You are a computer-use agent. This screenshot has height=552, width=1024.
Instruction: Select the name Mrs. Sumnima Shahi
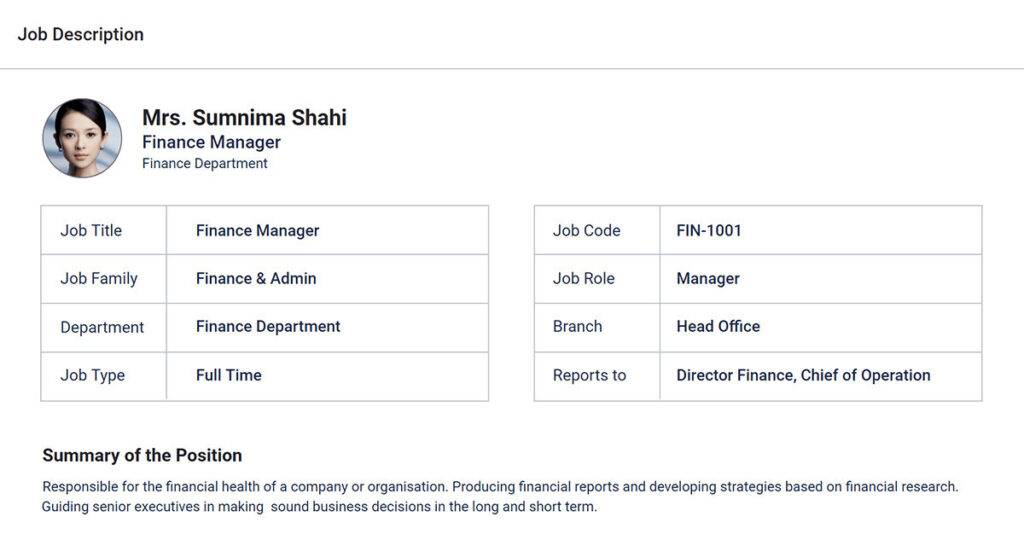(244, 118)
